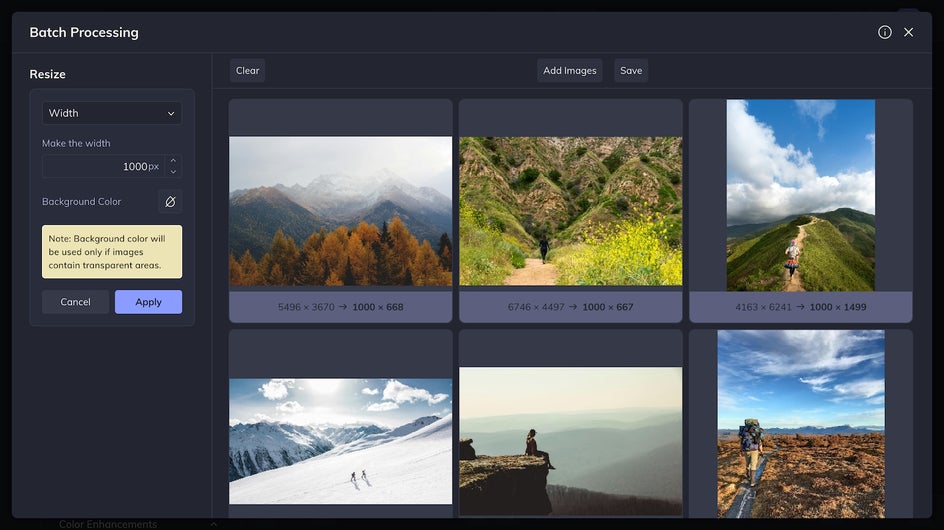This screenshot has height=530, width=944.
Task: Open the Width resize mode dropdown
Action: pos(112,113)
